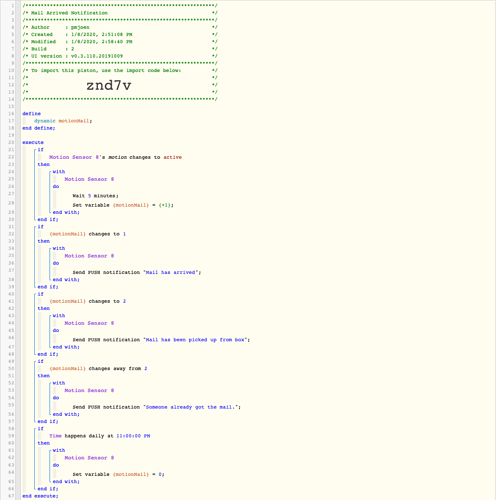Click the "if" keyword on line 58
This screenshot has height=500, width=498.
[40, 429]
